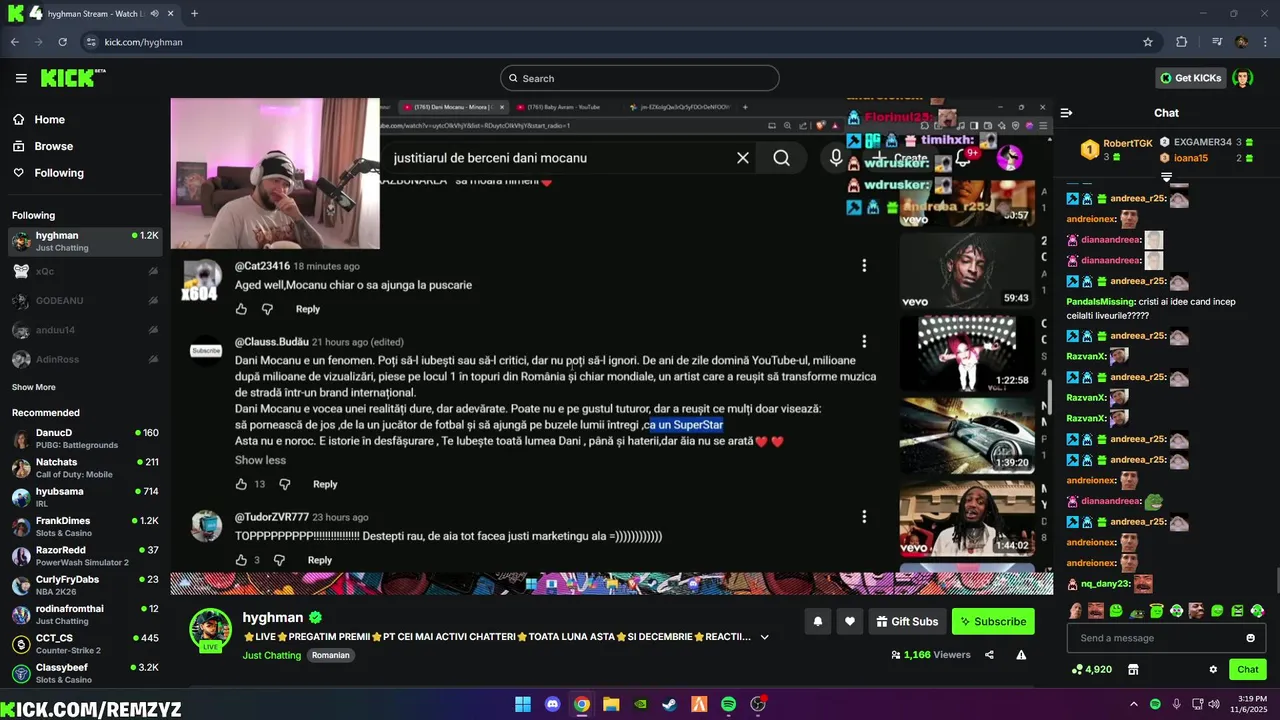Select GODEANU channel in Following

(x=85, y=301)
